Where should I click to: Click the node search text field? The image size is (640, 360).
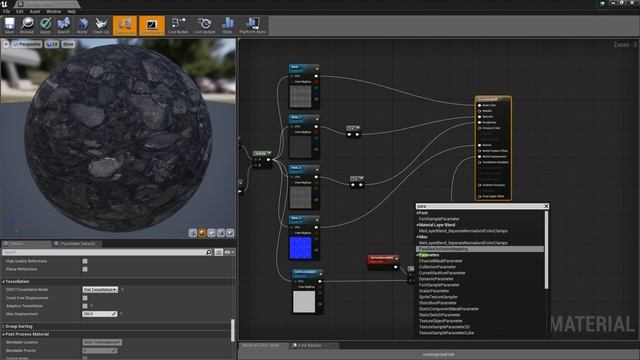480,206
